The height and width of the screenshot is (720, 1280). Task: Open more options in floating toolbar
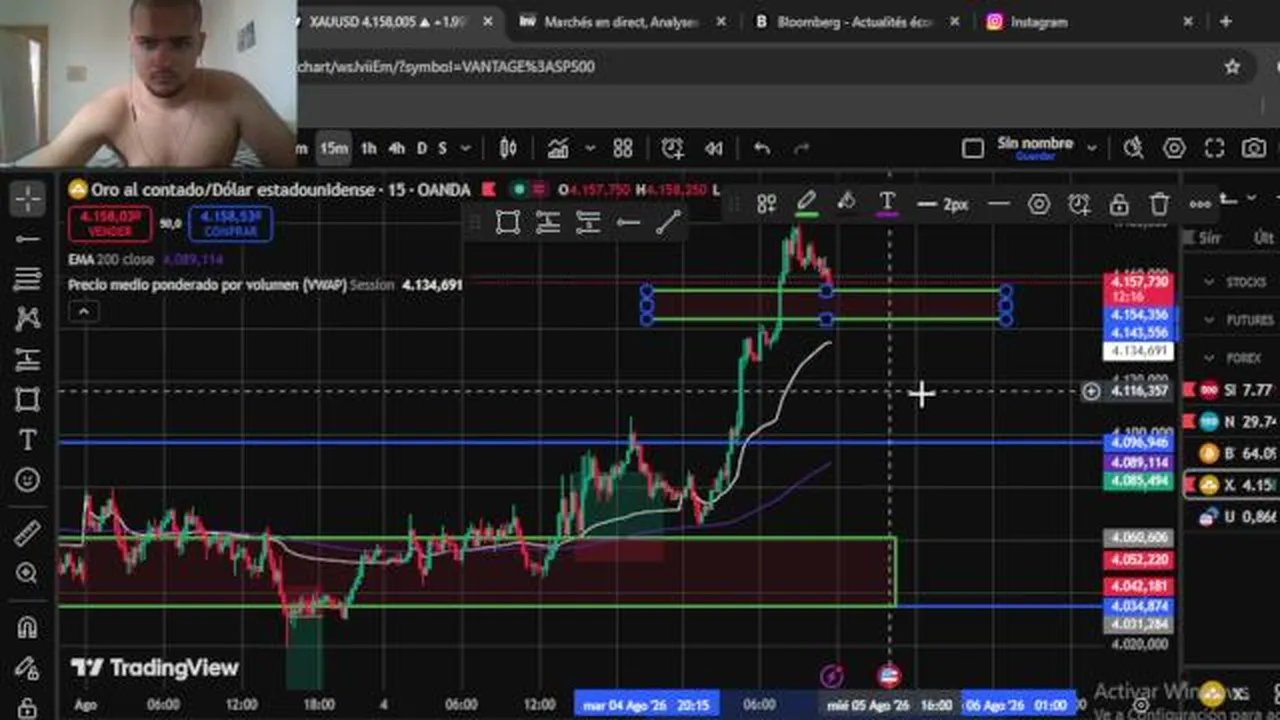pos(1200,204)
